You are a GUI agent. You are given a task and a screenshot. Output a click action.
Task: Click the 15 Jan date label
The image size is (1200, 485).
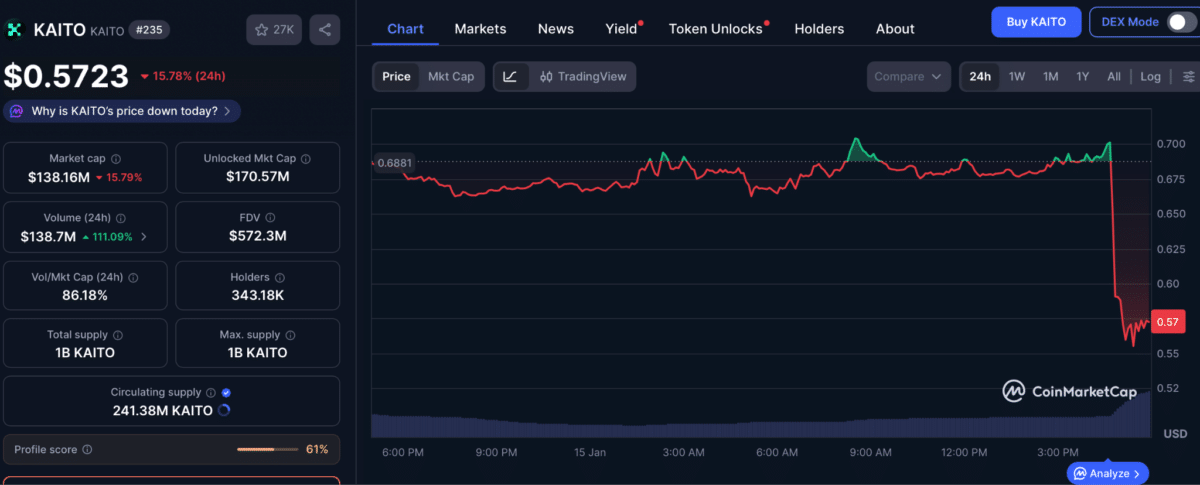coord(589,453)
